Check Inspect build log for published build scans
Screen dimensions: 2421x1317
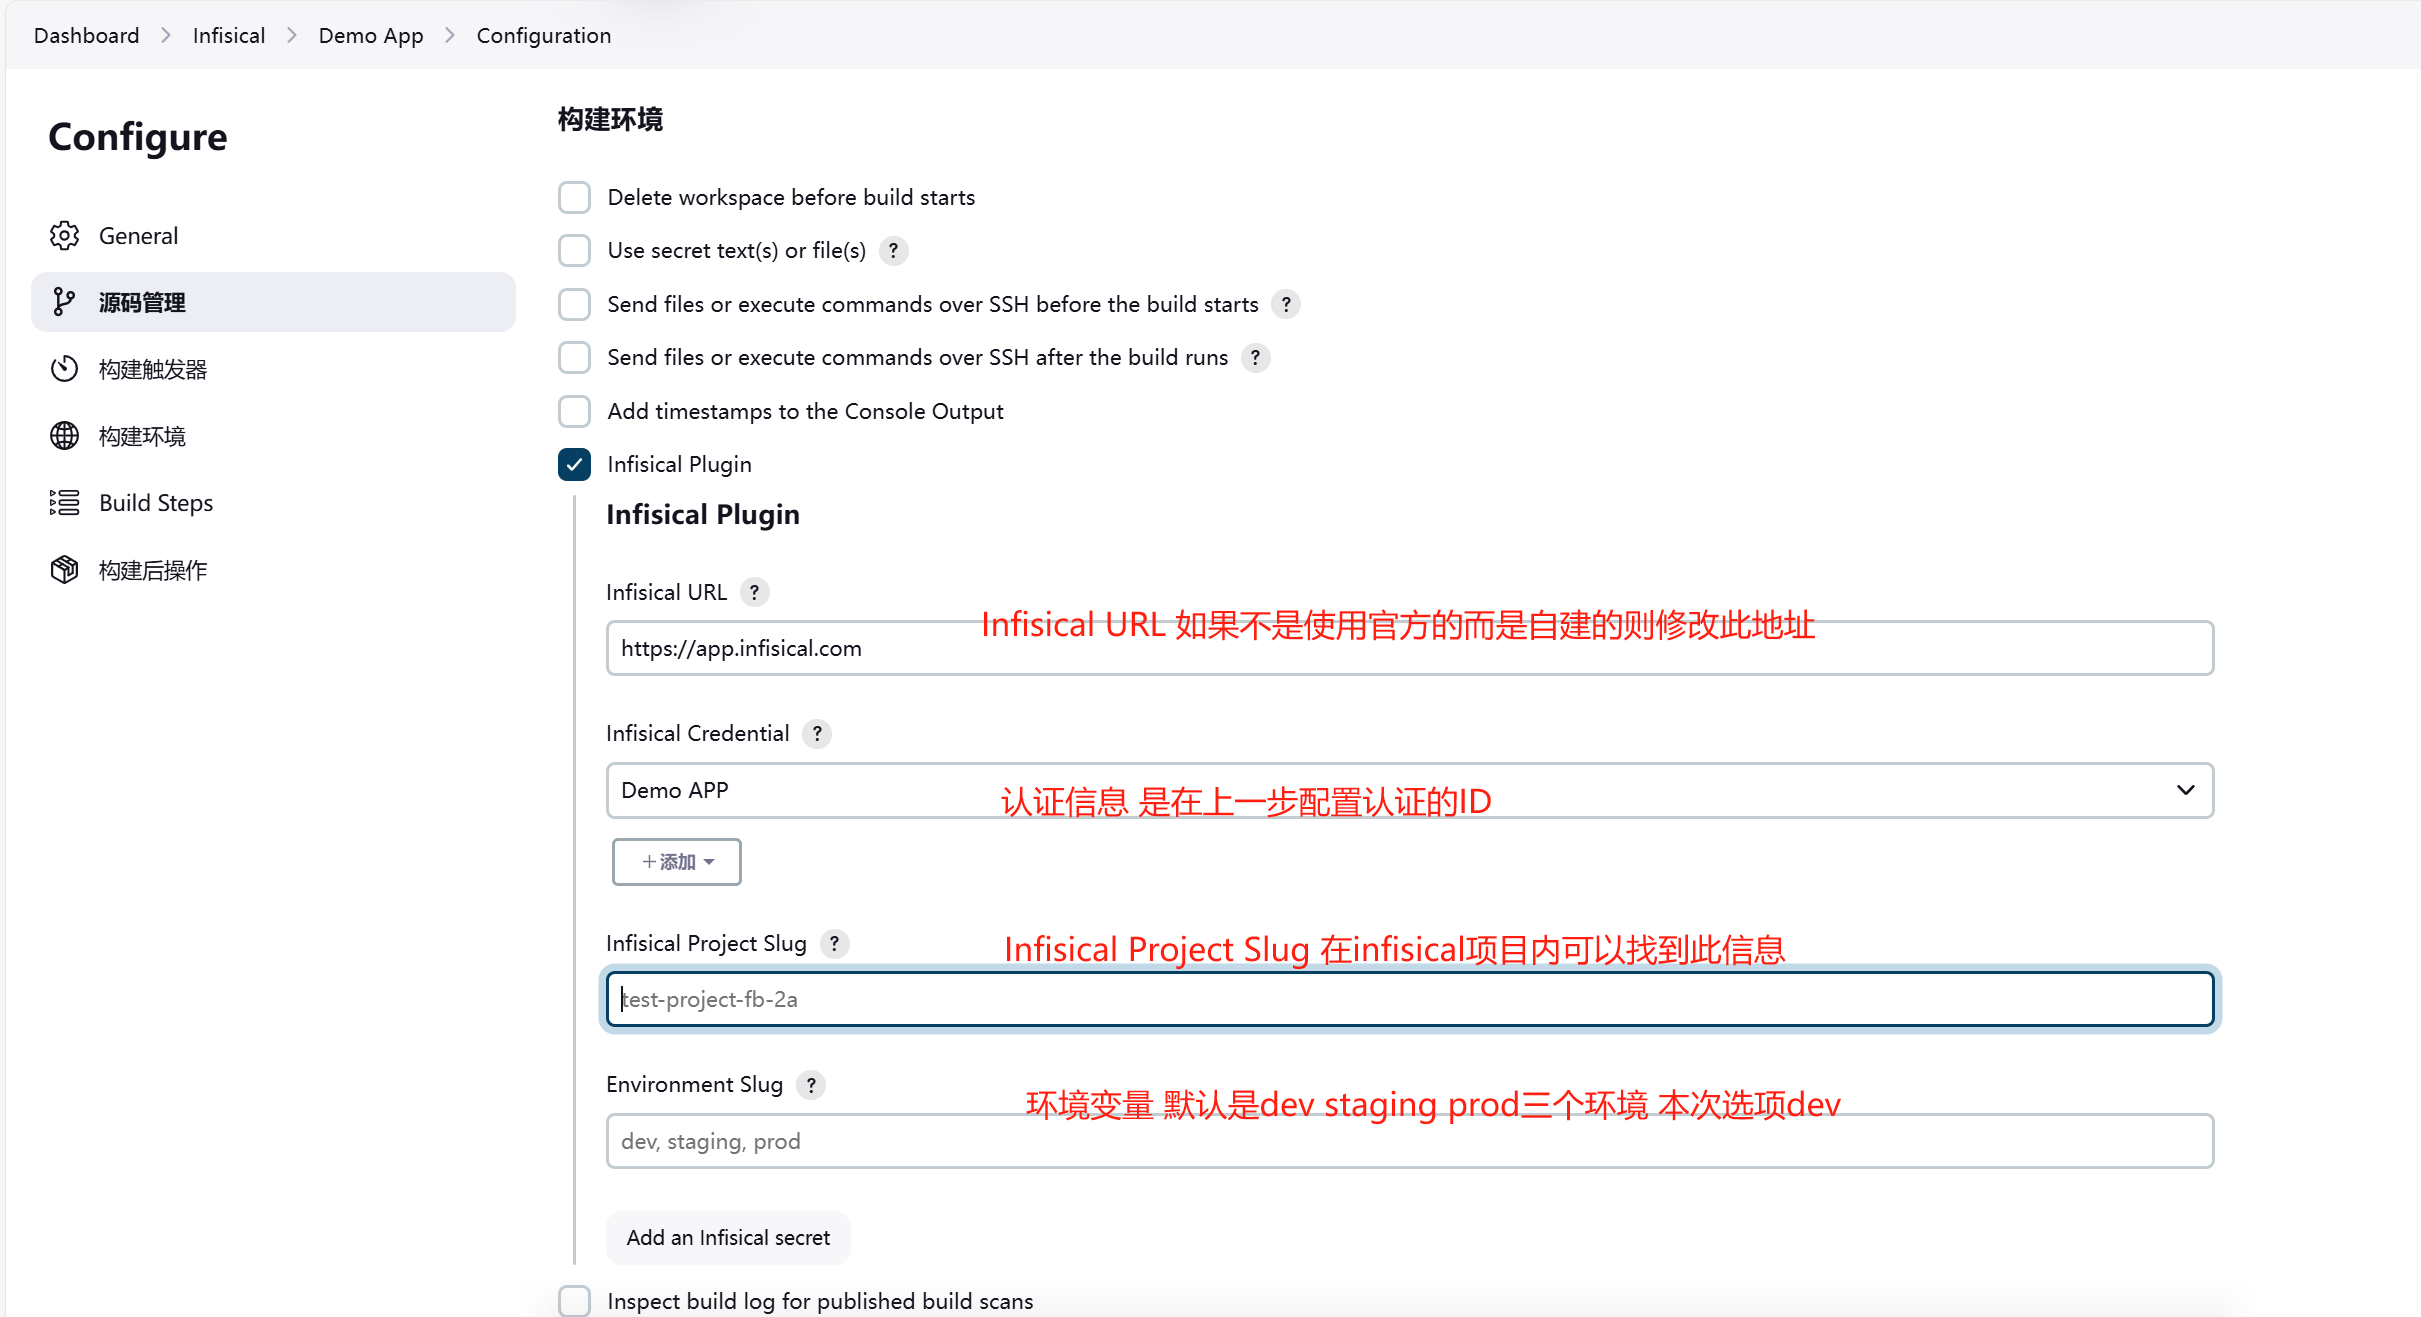coord(574,1301)
